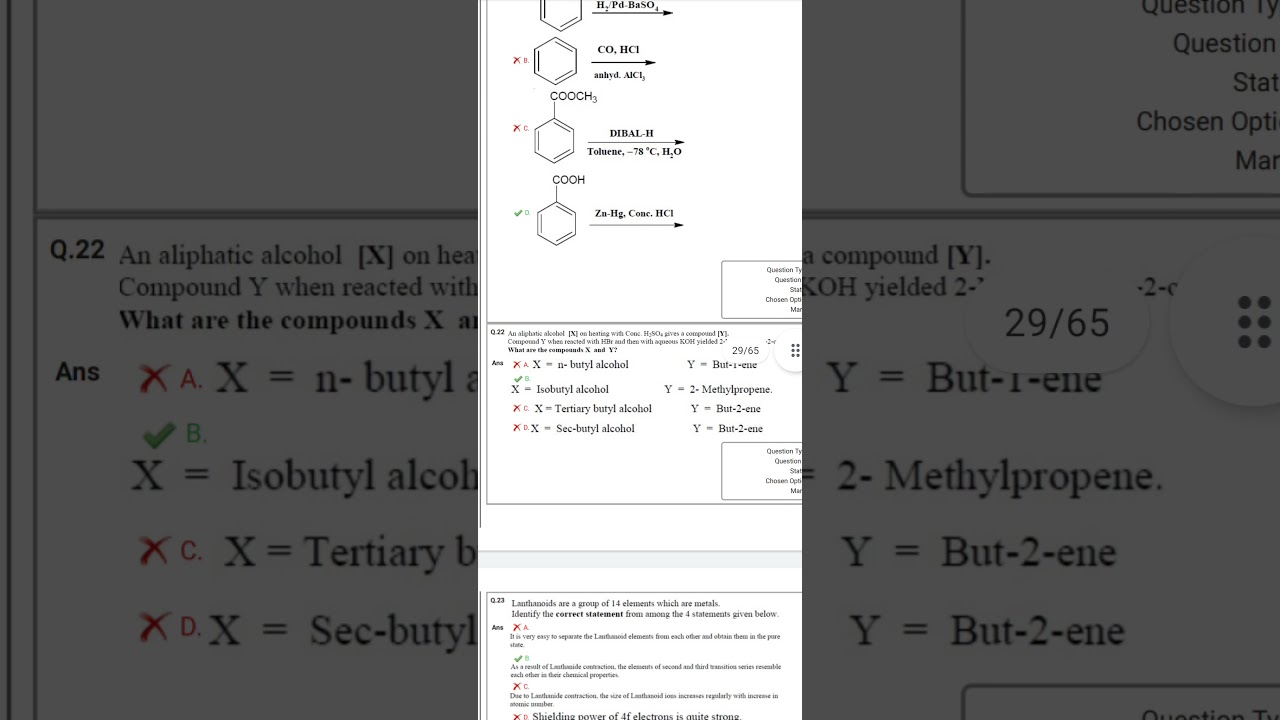Screen dimensions: 1280x720
Task: Click the red cross of Q.23 option A
Action: (517, 627)
